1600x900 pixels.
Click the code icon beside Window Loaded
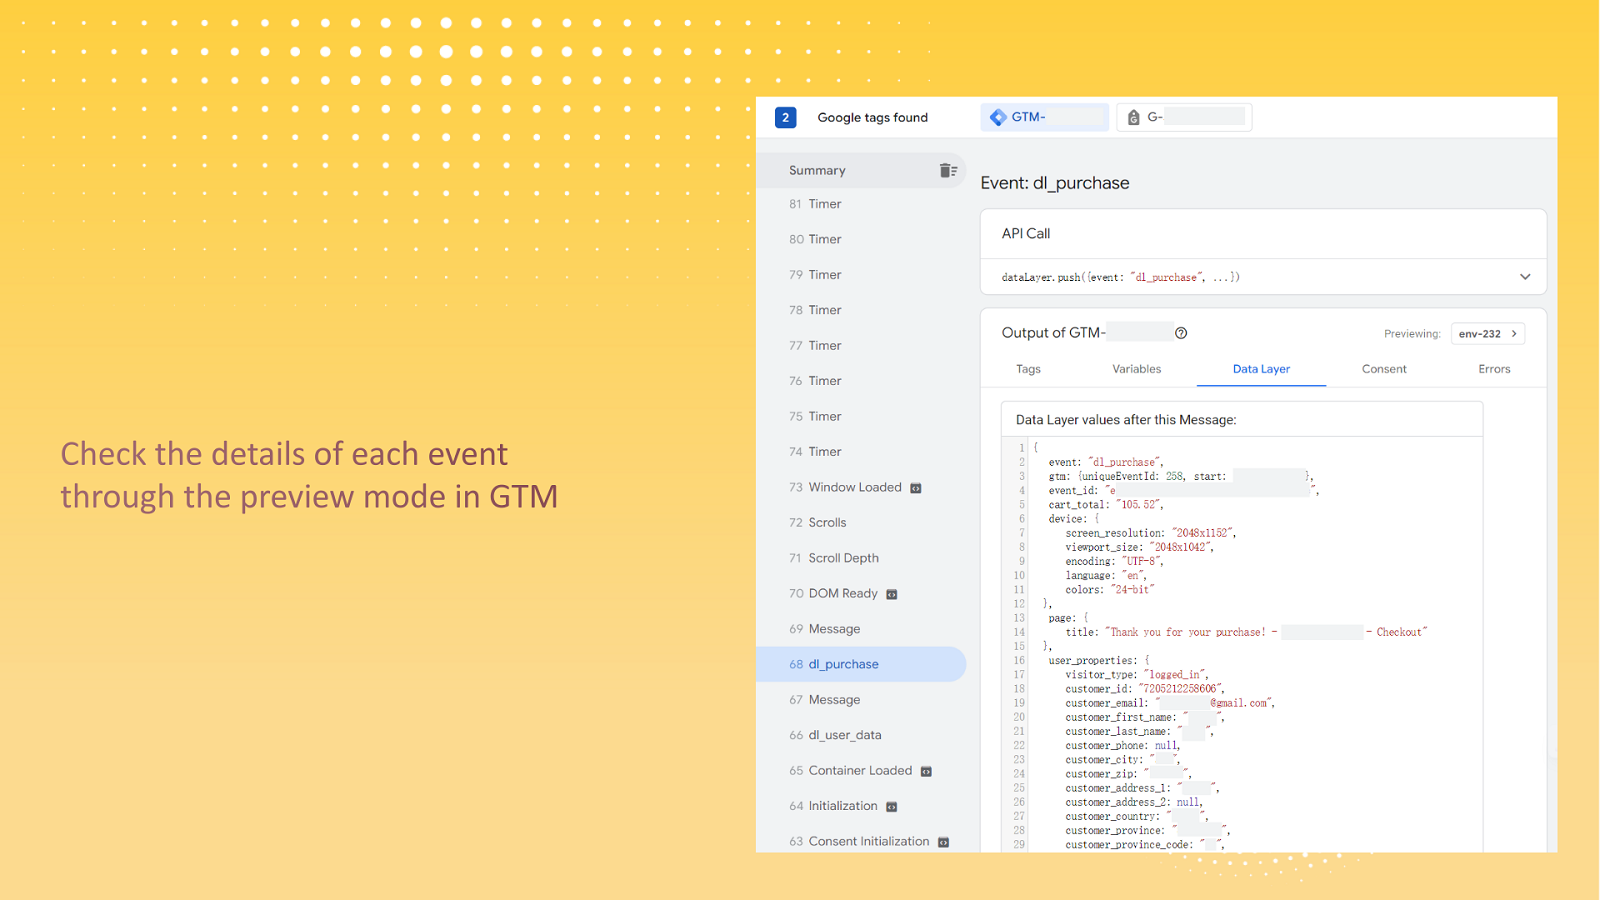pyautogui.click(x=915, y=488)
